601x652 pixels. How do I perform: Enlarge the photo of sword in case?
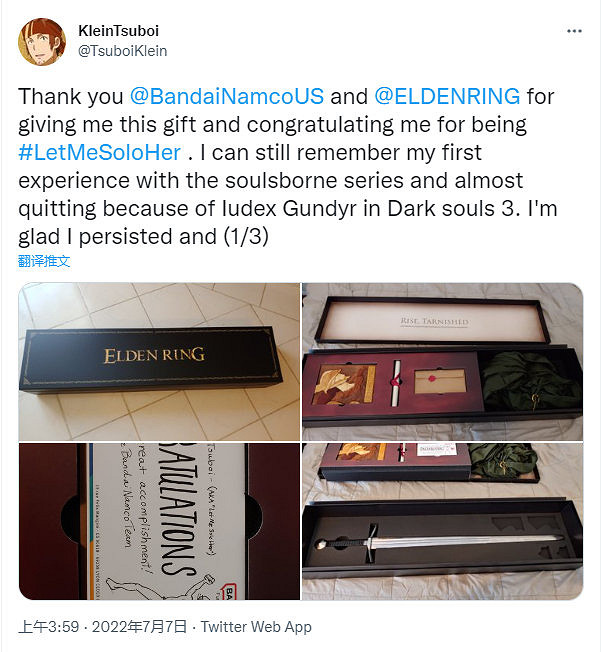pos(442,521)
